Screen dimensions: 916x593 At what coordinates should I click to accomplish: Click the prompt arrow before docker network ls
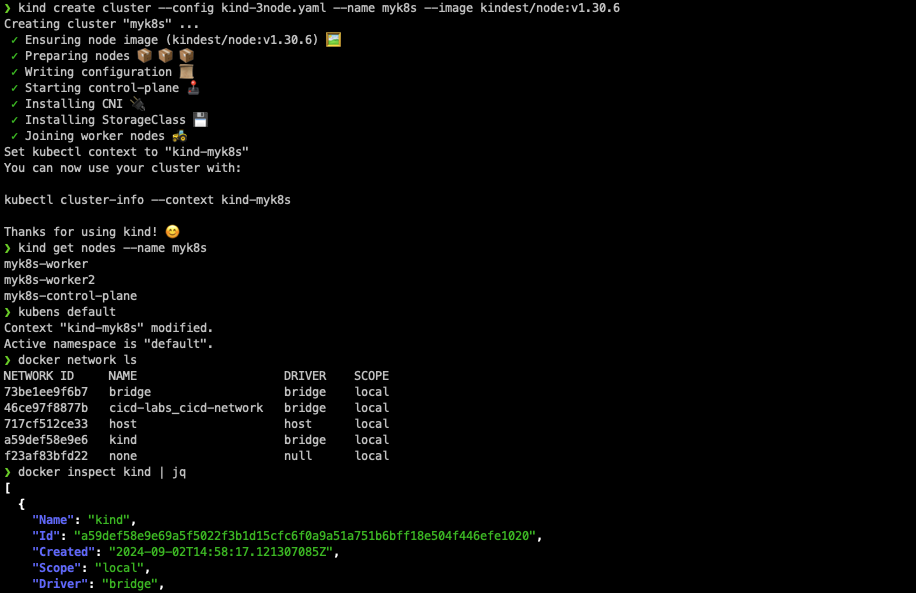tap(8, 360)
